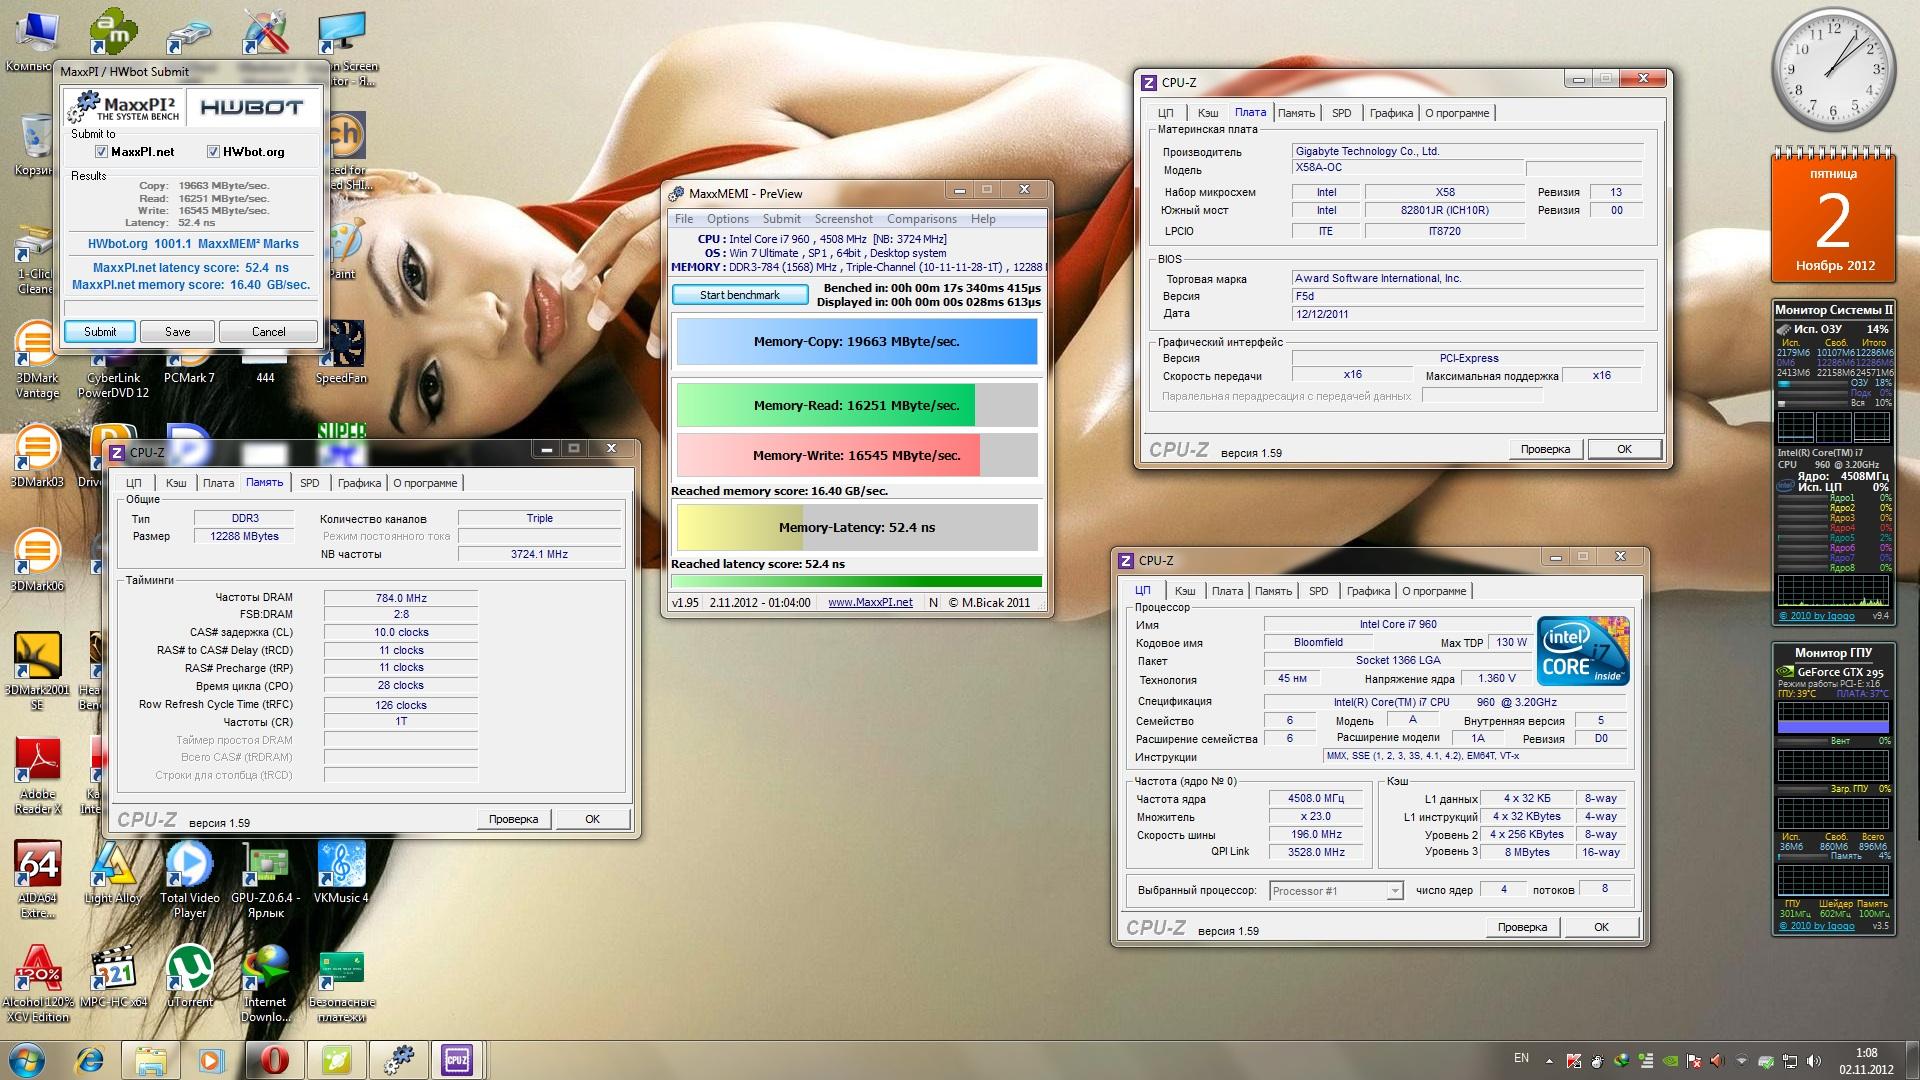This screenshot has width=1920, height=1080.
Task: Click the taskbar clock showing 1:08
Action: pyautogui.click(x=1866, y=1061)
